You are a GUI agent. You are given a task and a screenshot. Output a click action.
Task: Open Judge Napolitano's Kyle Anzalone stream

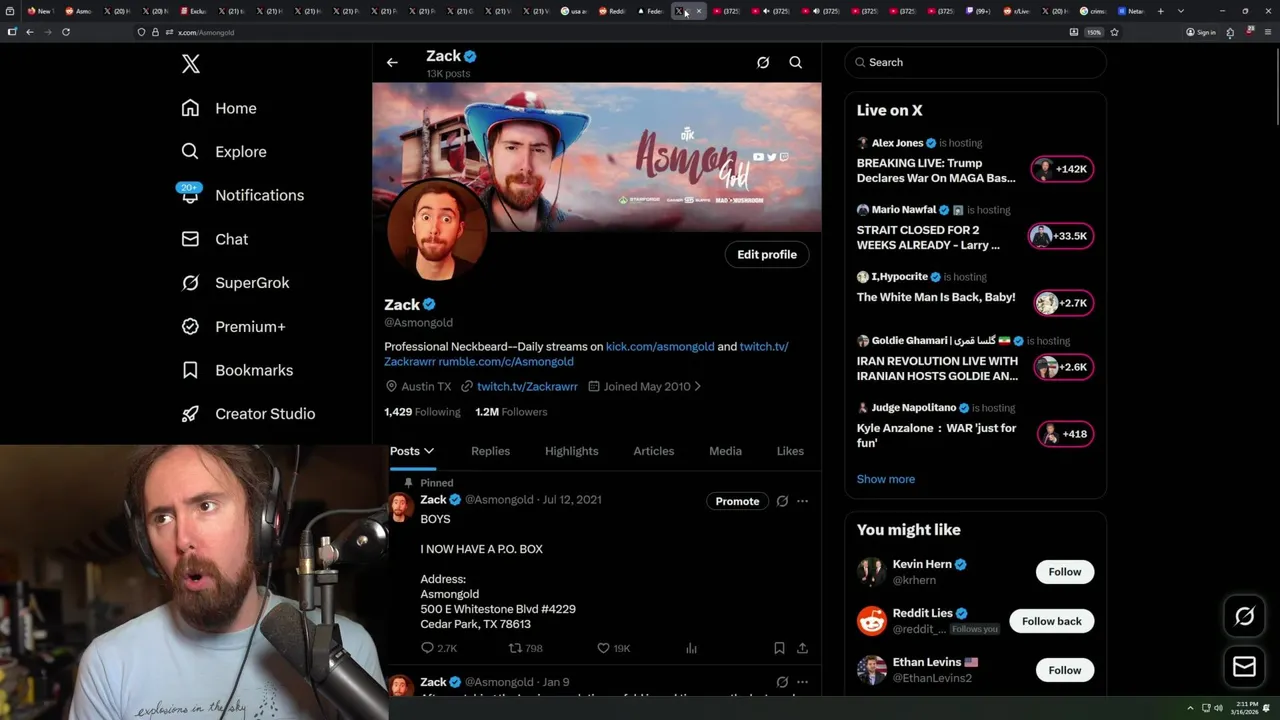pos(936,435)
